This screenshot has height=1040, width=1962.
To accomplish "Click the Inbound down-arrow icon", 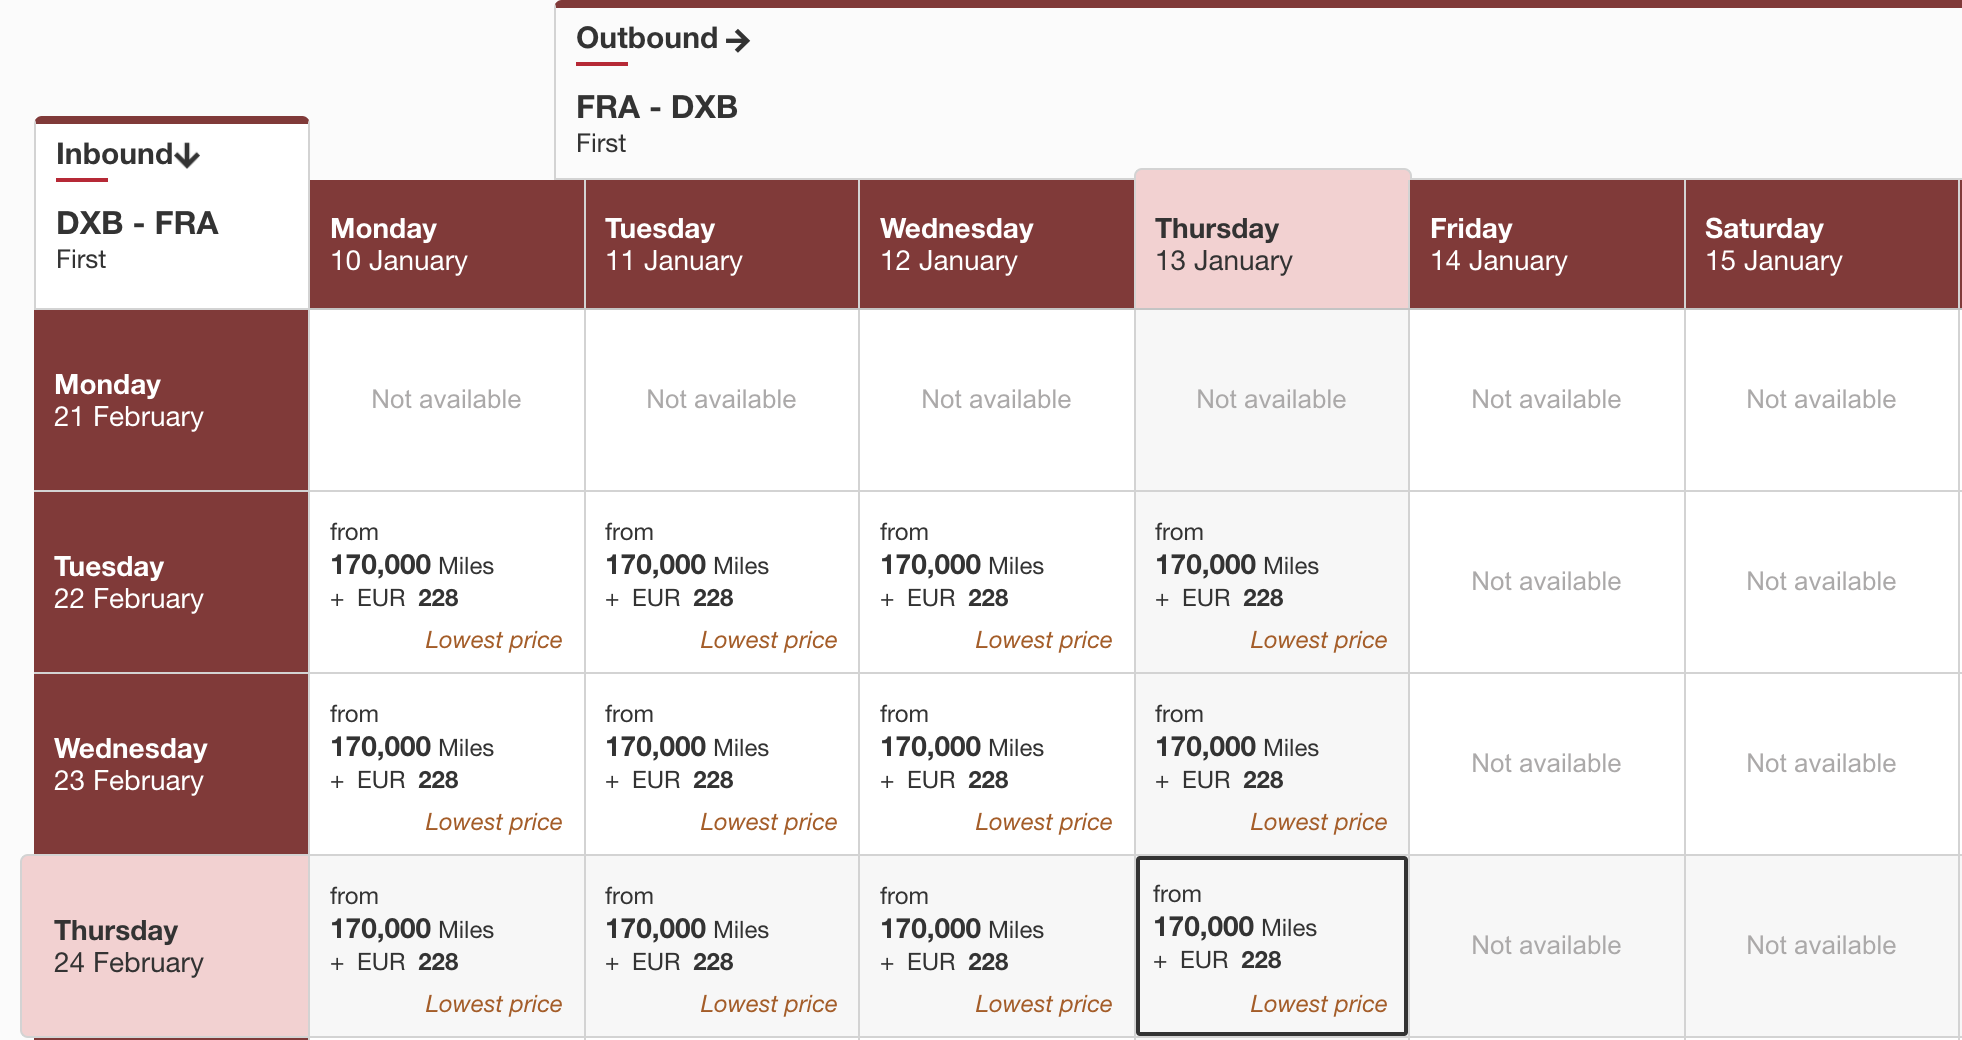I will click(187, 155).
